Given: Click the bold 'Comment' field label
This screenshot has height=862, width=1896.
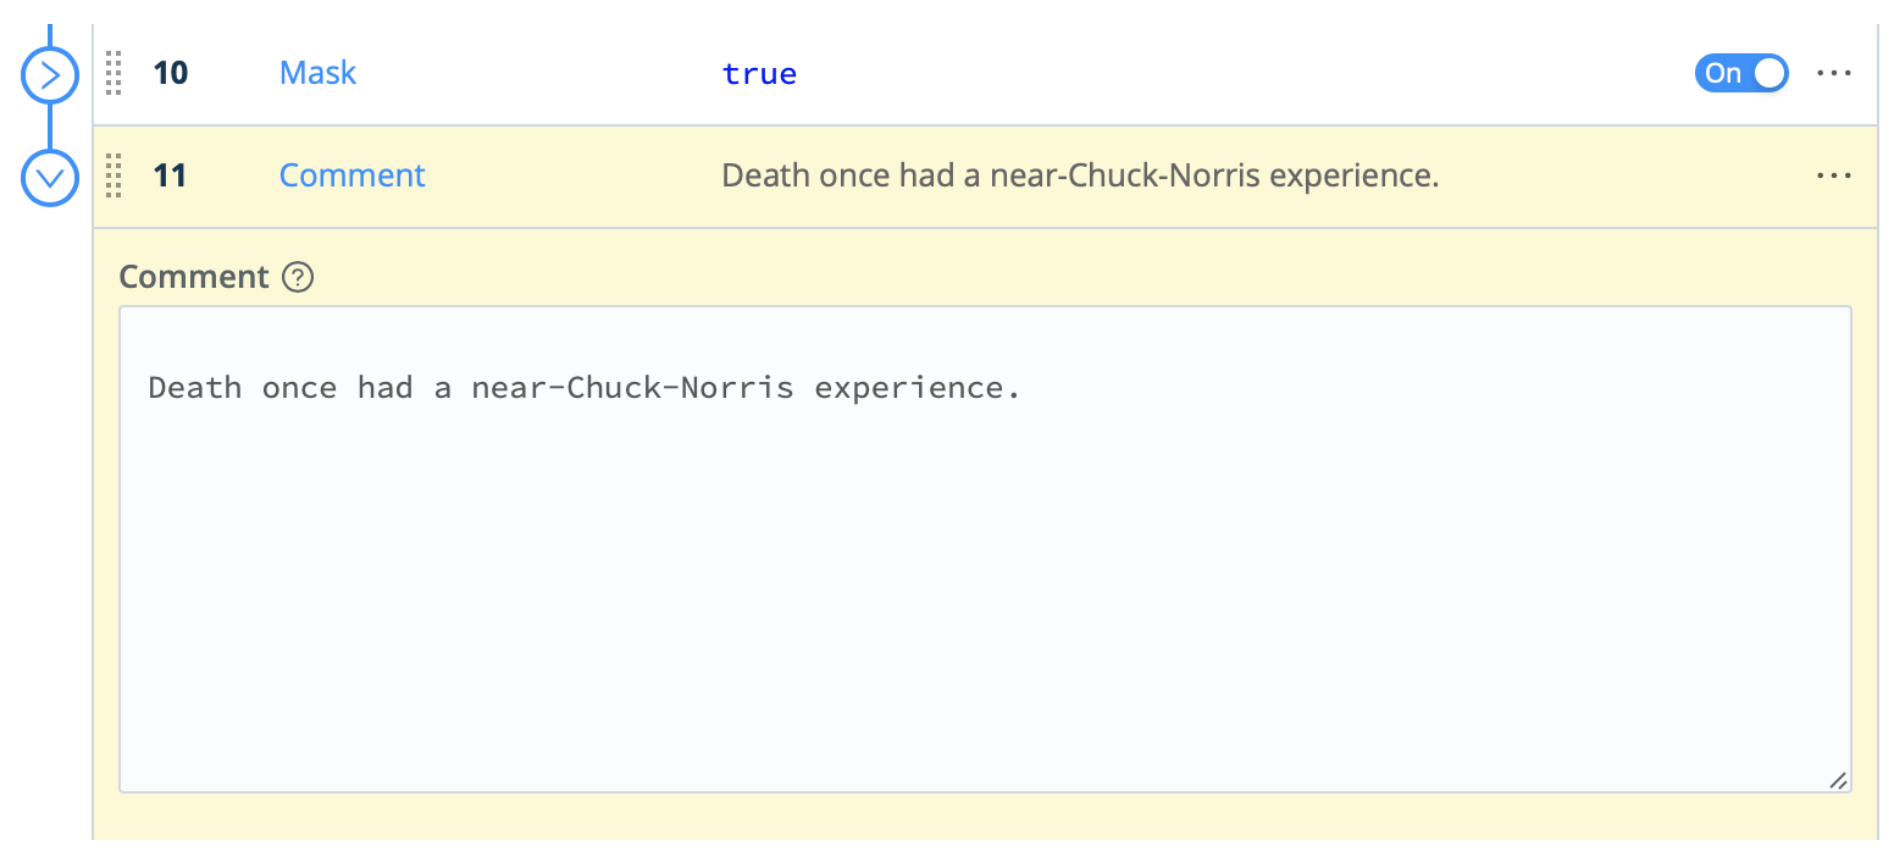Looking at the screenshot, I should click(194, 277).
